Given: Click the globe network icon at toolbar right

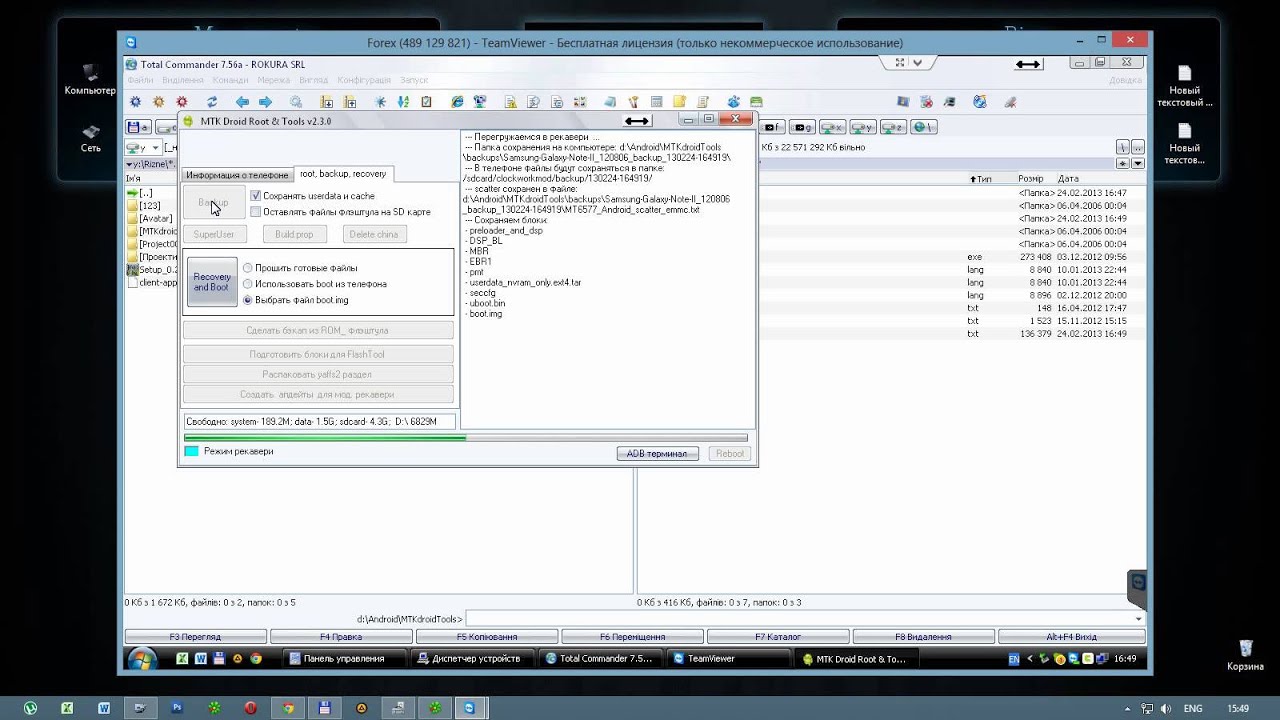Looking at the screenshot, I should 980,101.
